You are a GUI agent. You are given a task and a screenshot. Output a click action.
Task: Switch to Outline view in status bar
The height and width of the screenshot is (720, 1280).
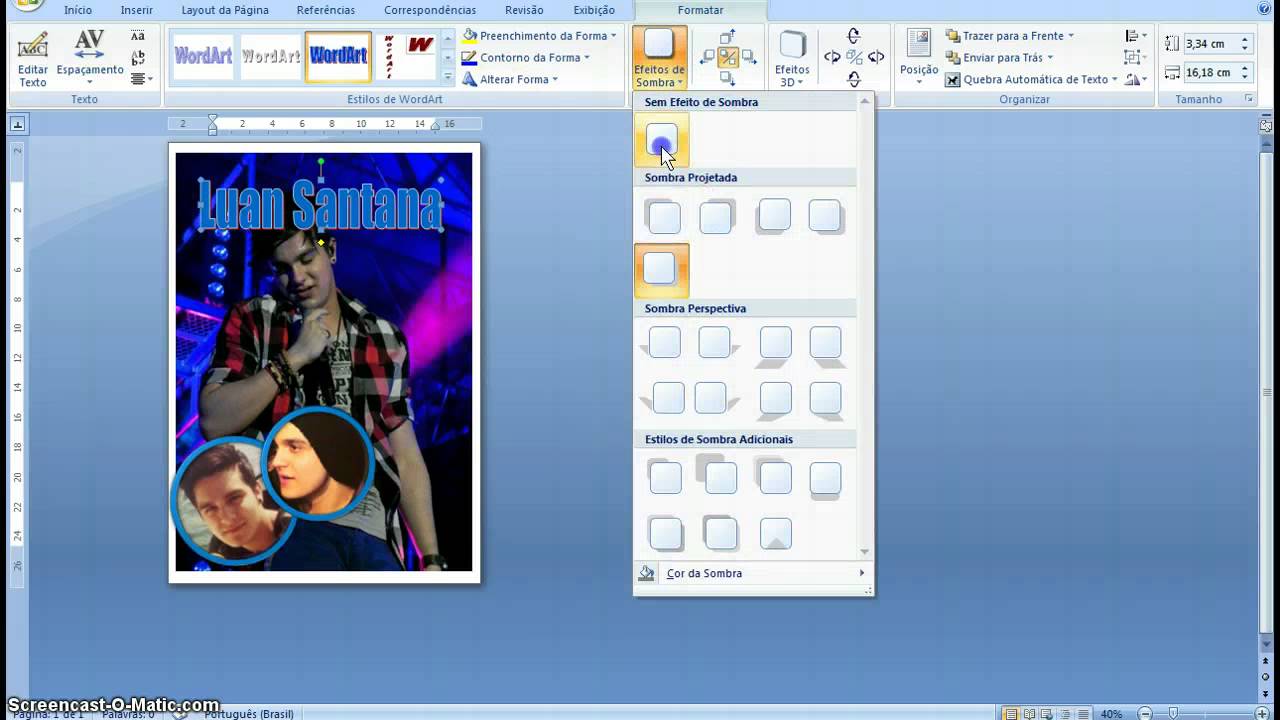coord(1063,714)
